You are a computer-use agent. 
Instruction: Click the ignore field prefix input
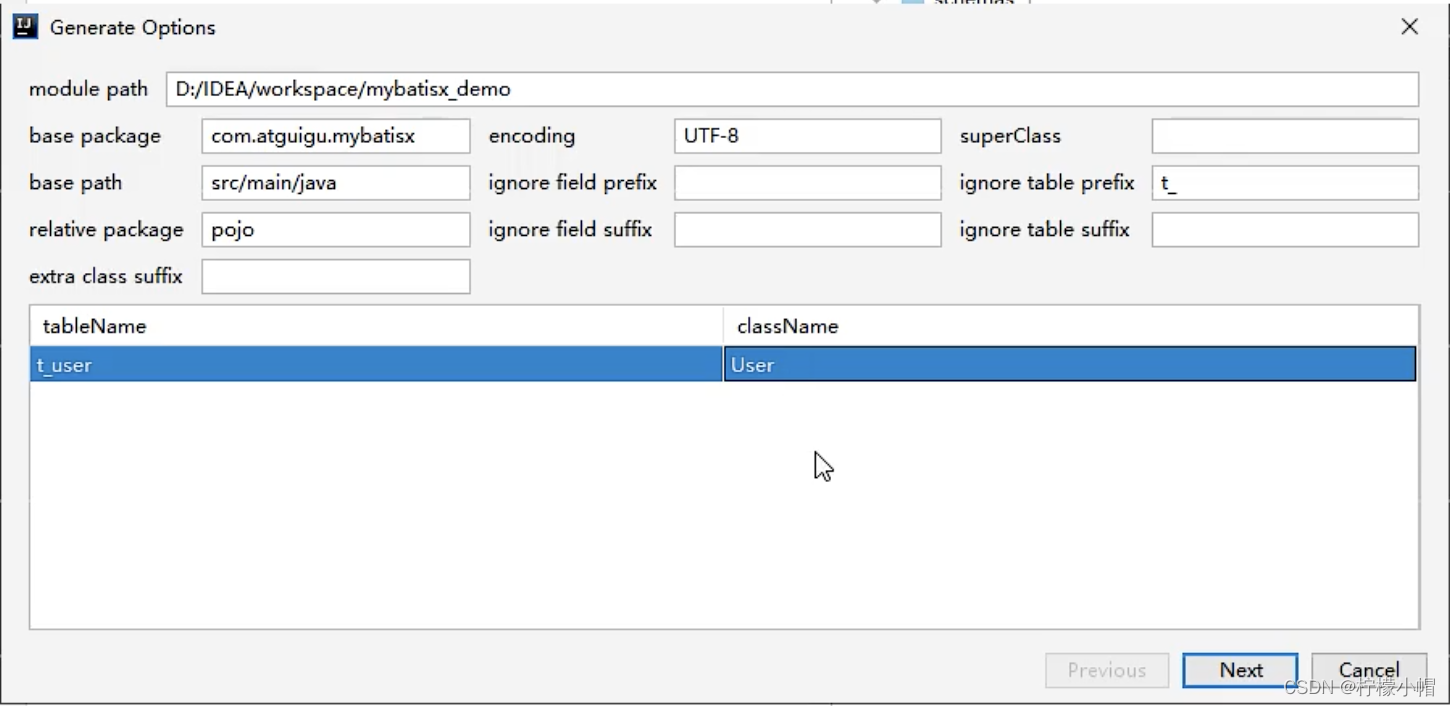click(808, 183)
